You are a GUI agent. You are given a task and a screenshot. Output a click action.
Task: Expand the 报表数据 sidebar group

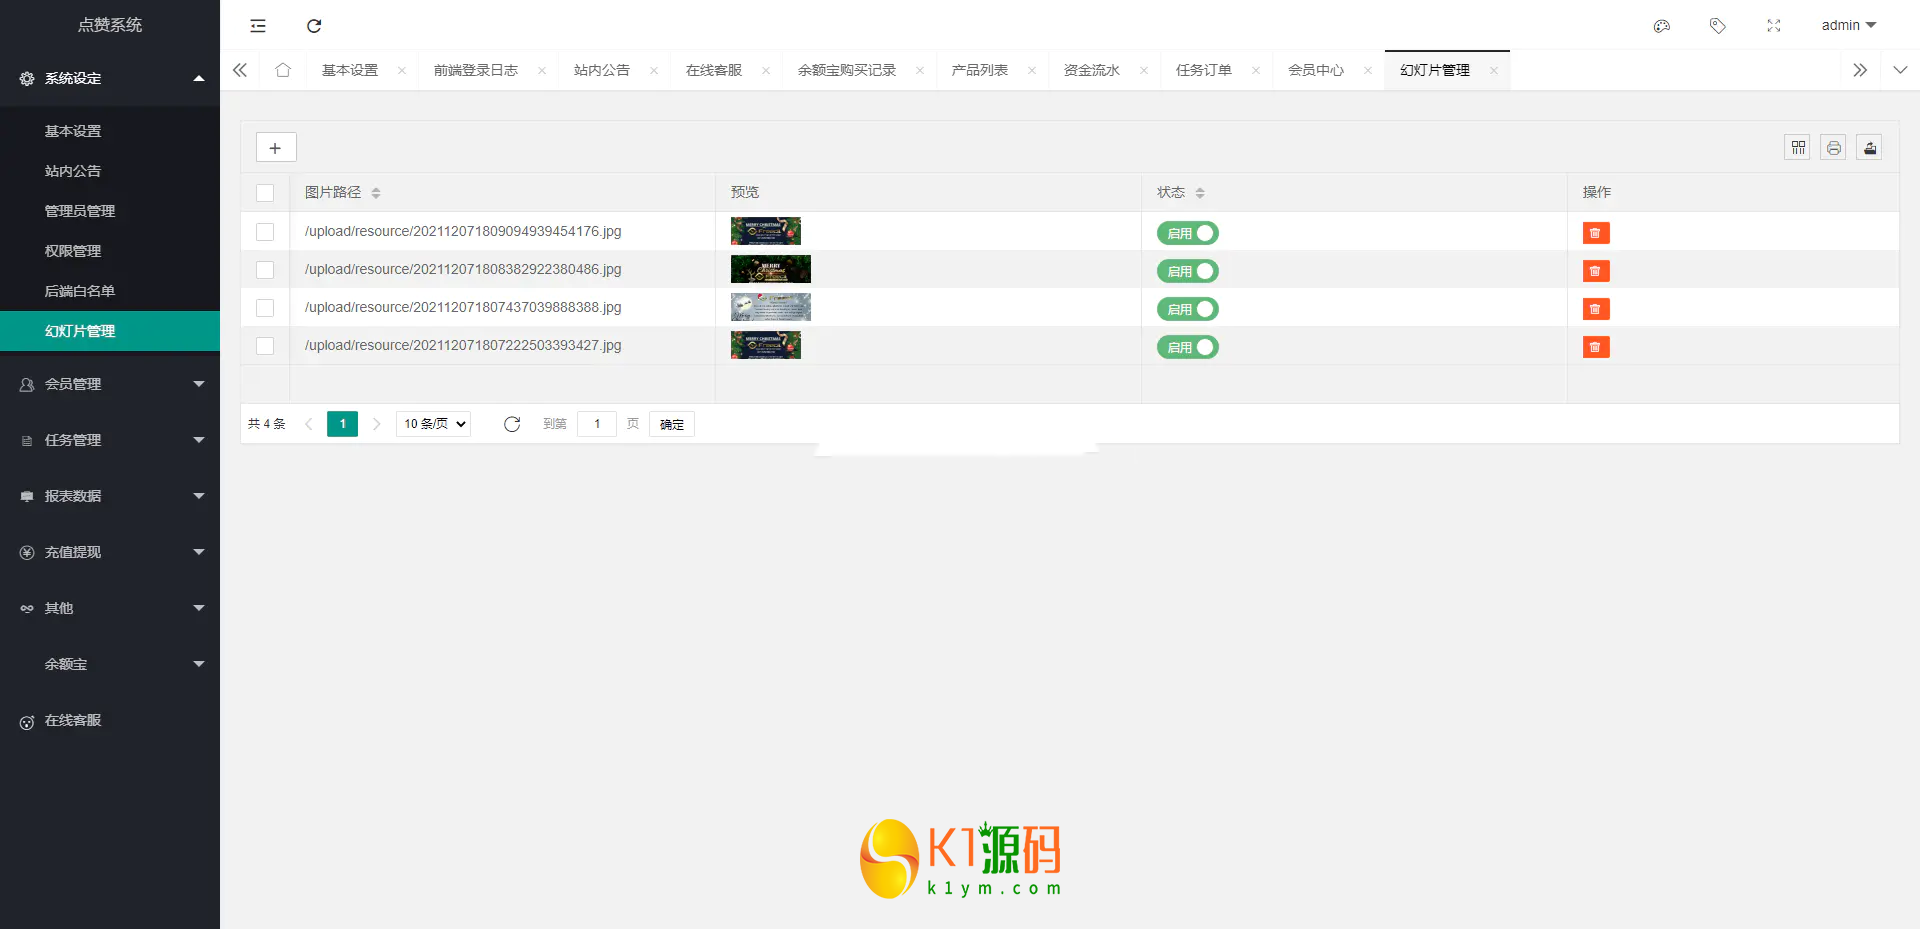point(110,496)
